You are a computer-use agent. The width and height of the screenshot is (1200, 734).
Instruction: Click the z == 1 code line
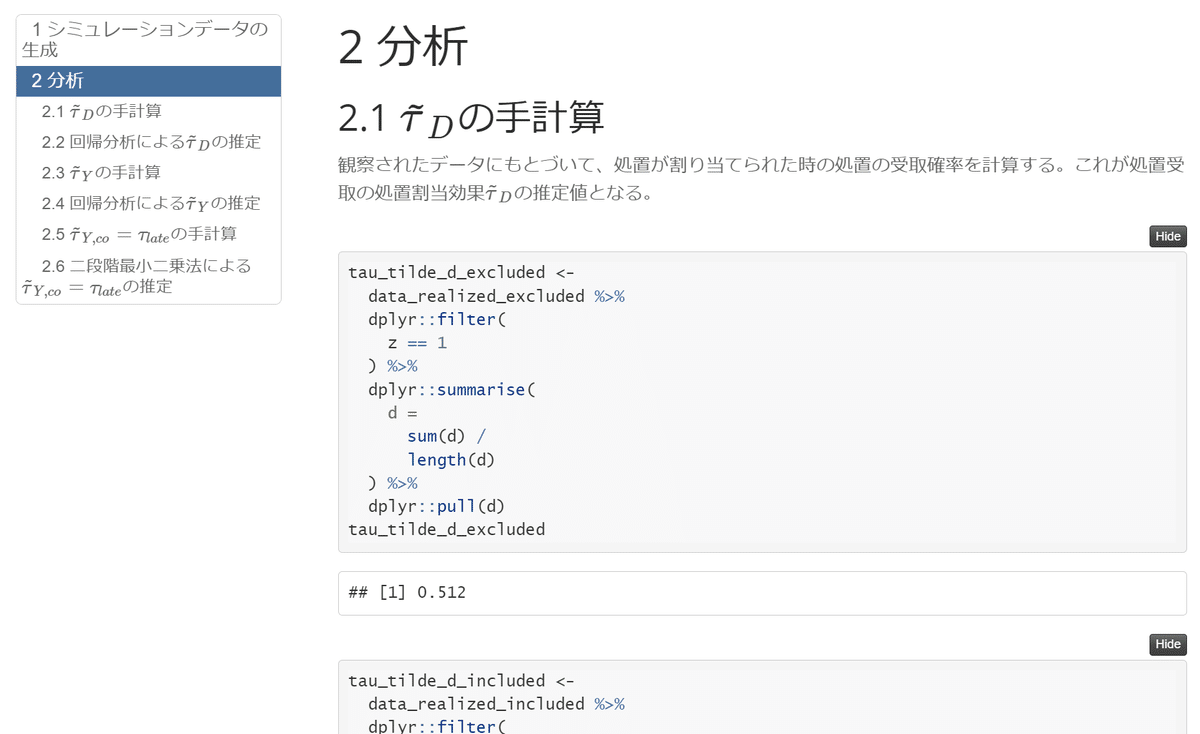point(417,343)
